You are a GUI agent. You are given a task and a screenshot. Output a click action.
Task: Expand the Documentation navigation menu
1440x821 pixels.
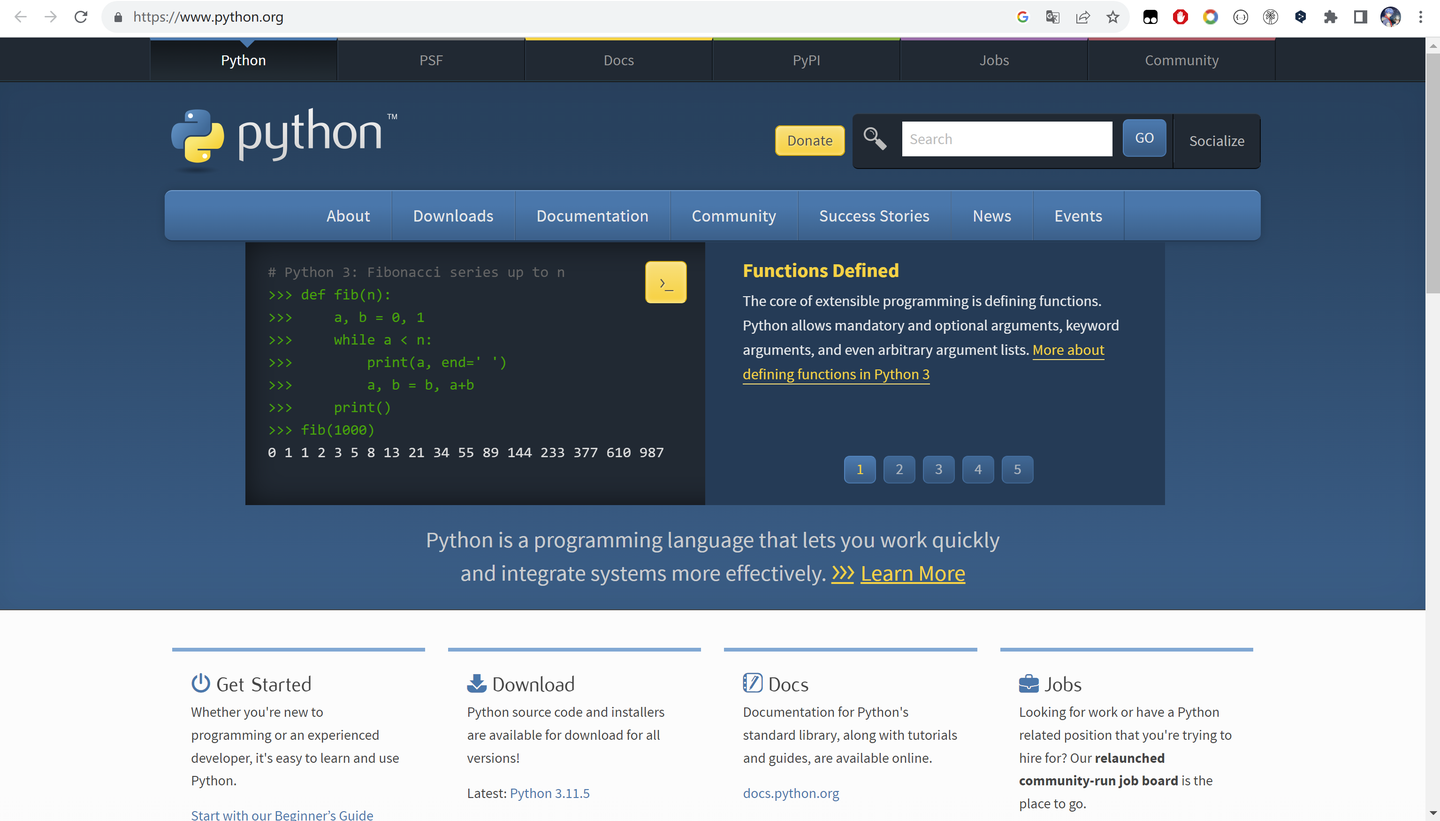(592, 215)
